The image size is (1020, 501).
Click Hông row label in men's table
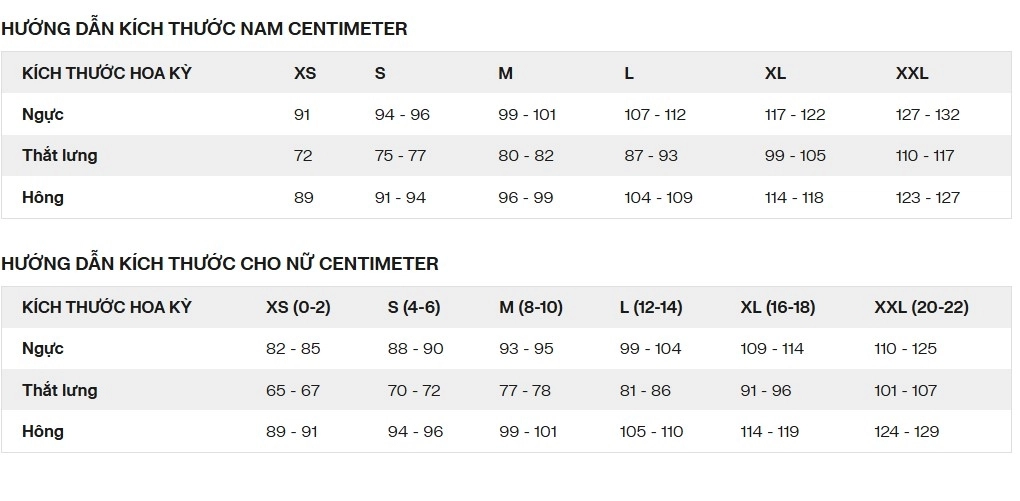click(43, 198)
